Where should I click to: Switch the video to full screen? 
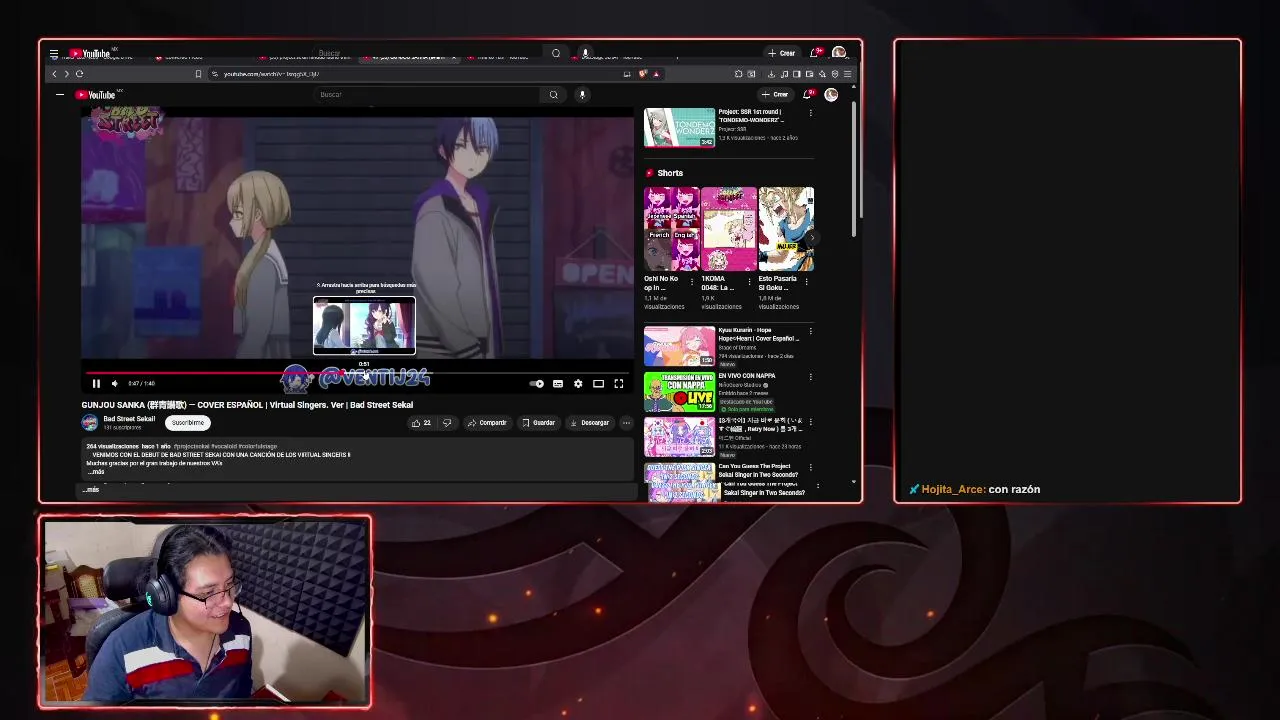pos(619,384)
